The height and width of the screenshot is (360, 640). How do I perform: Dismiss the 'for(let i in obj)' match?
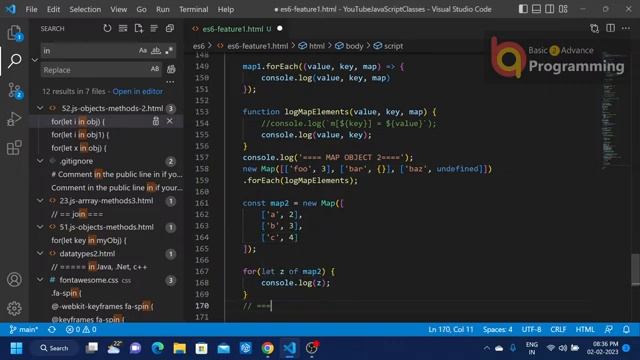click(169, 121)
